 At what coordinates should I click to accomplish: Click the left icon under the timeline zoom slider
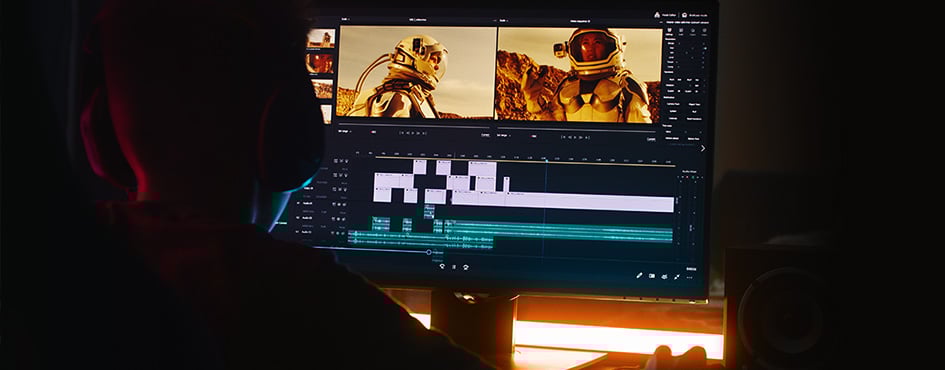coord(442,266)
